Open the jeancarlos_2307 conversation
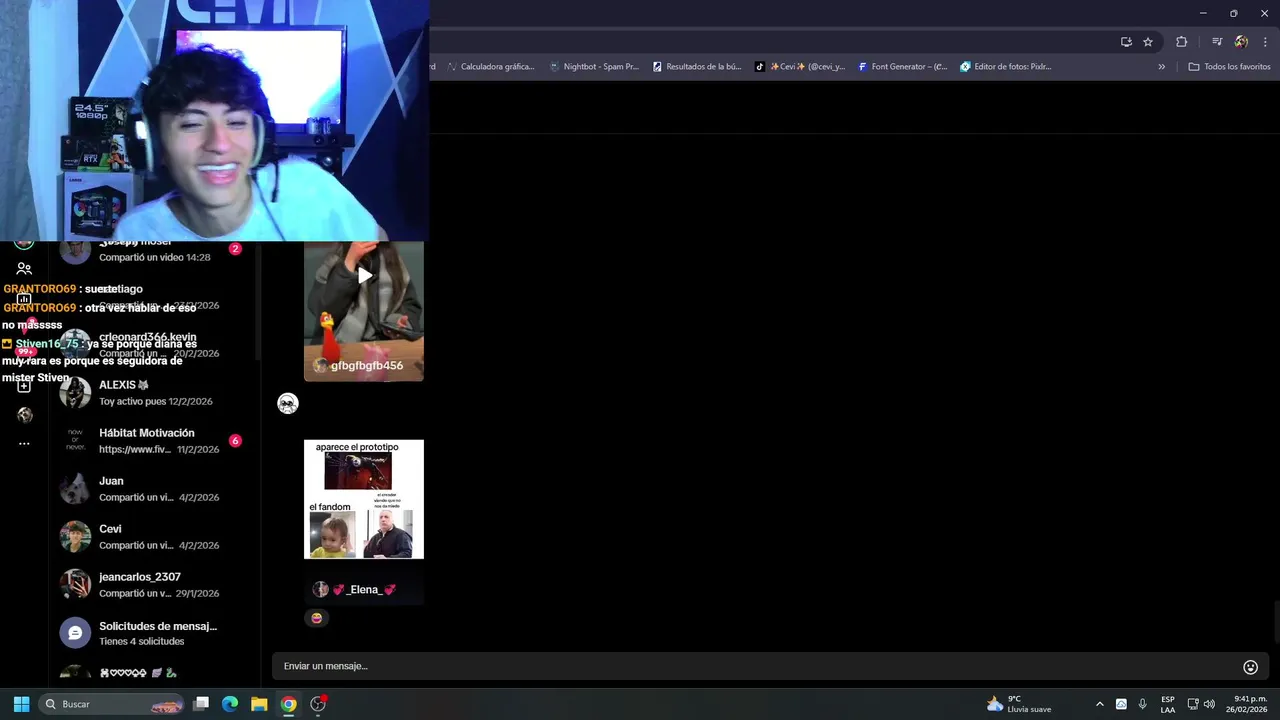This screenshot has width=1280, height=720. pyautogui.click(x=154, y=585)
